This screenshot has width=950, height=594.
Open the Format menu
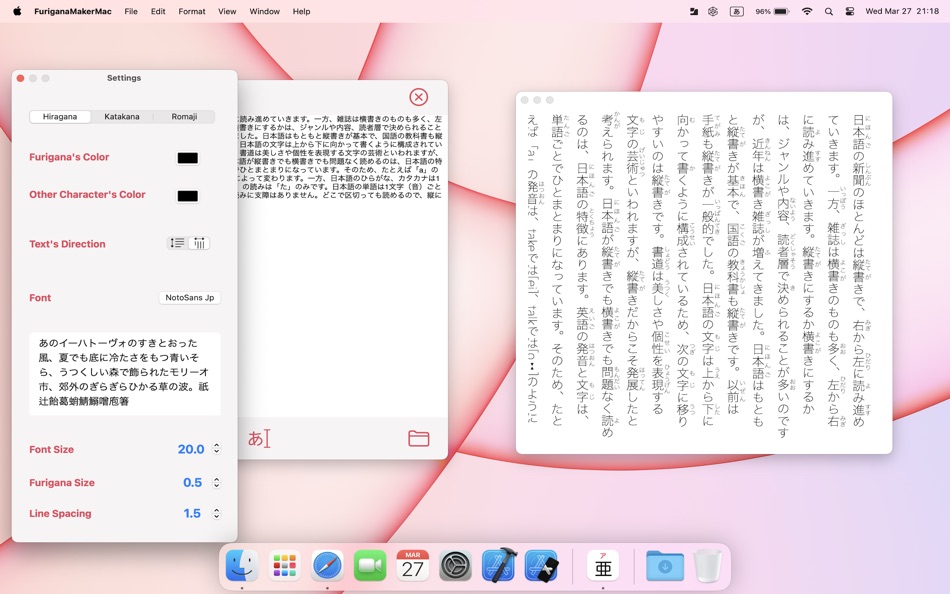pyautogui.click(x=191, y=11)
